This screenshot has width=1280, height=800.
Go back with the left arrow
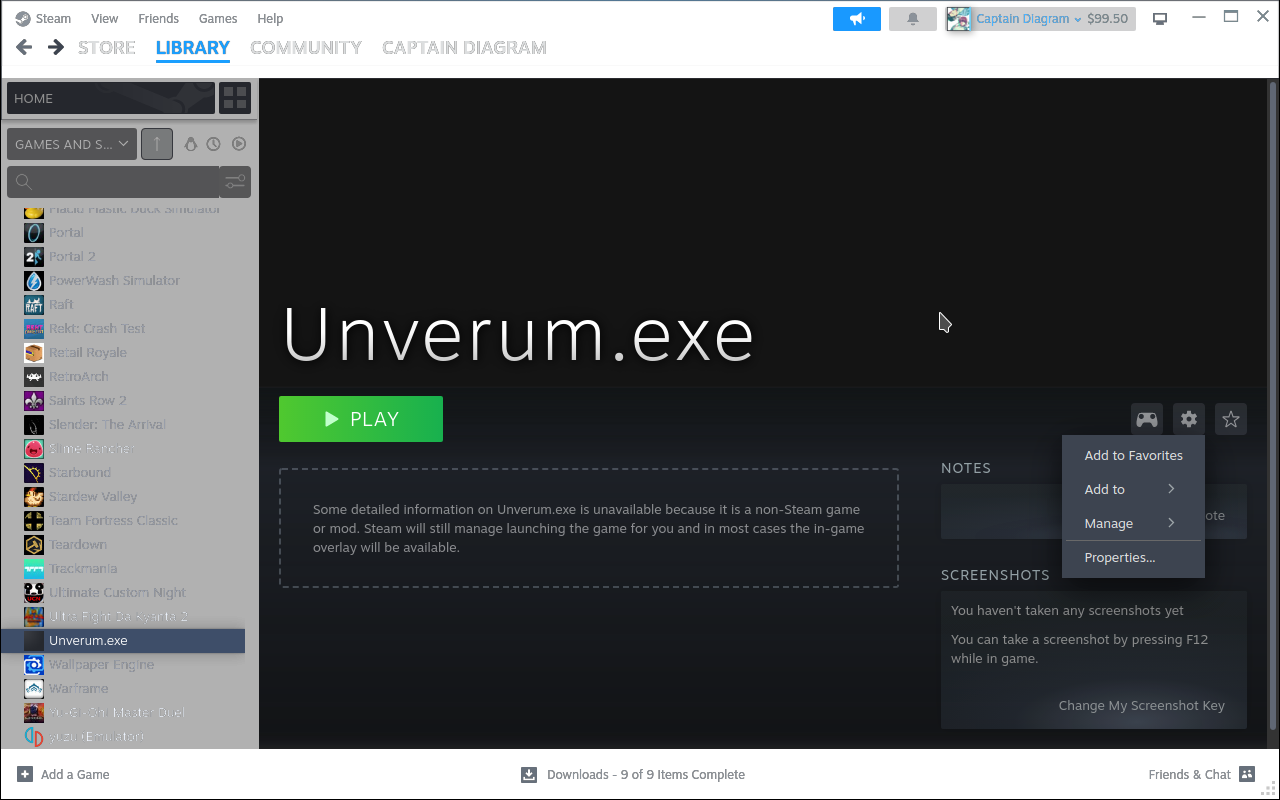[x=25, y=47]
